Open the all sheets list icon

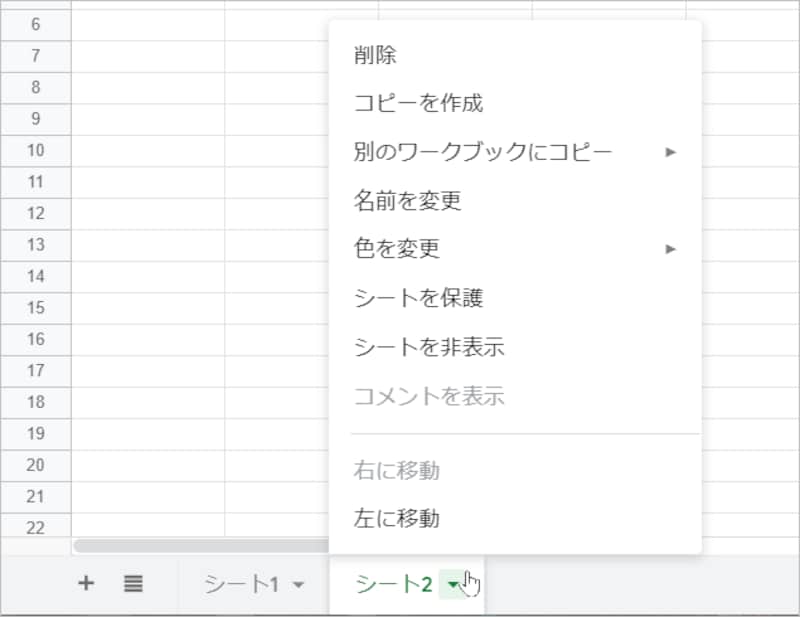click(x=133, y=582)
